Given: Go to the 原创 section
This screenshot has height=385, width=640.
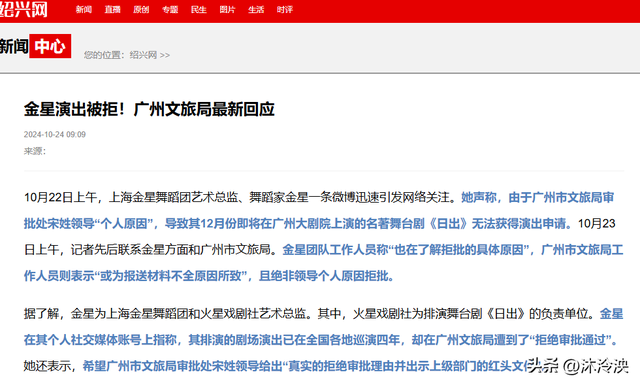Looking at the screenshot, I should (x=141, y=9).
